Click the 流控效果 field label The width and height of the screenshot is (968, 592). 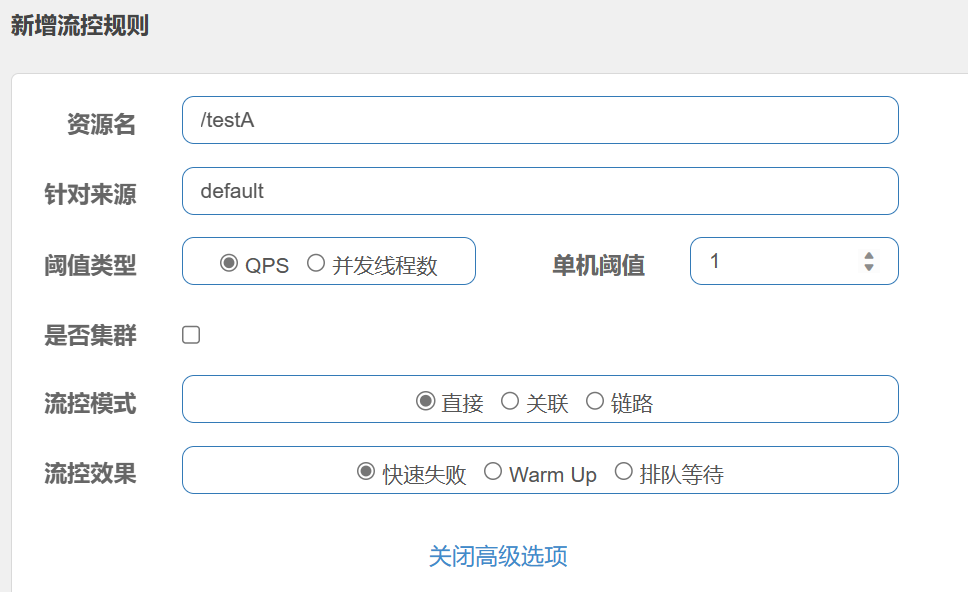pos(90,473)
